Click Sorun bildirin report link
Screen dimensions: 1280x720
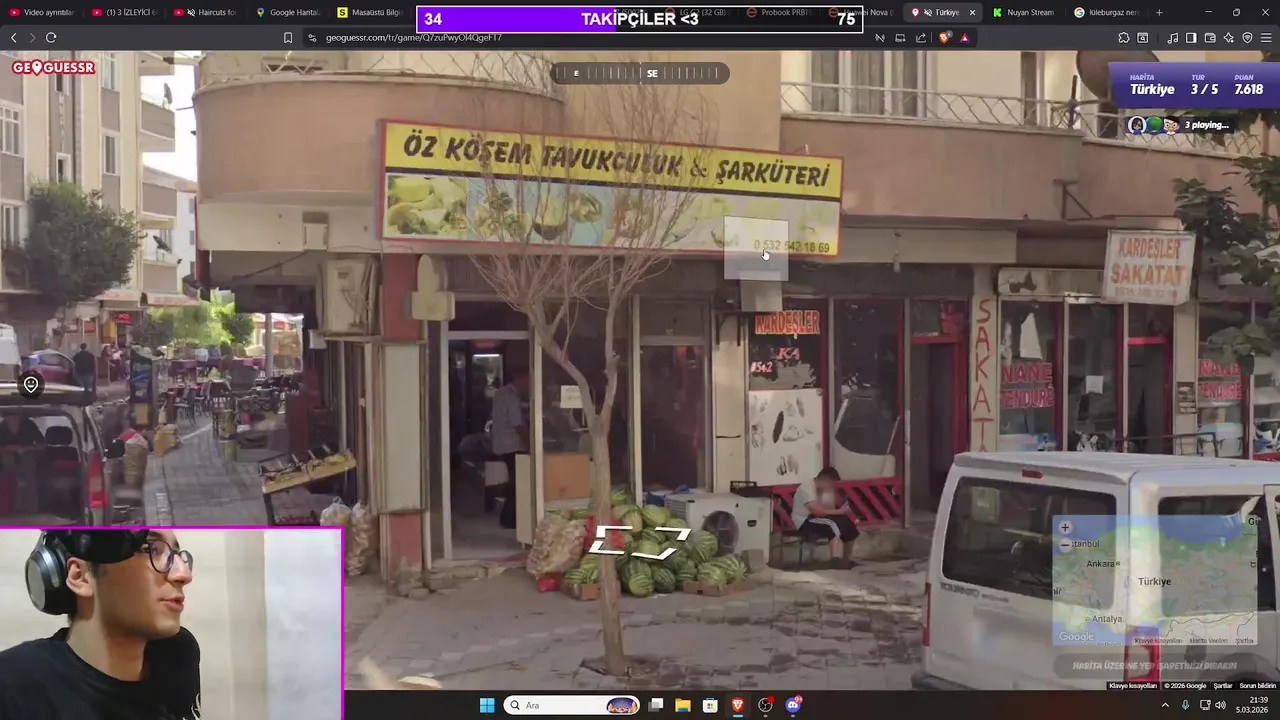[1258, 686]
